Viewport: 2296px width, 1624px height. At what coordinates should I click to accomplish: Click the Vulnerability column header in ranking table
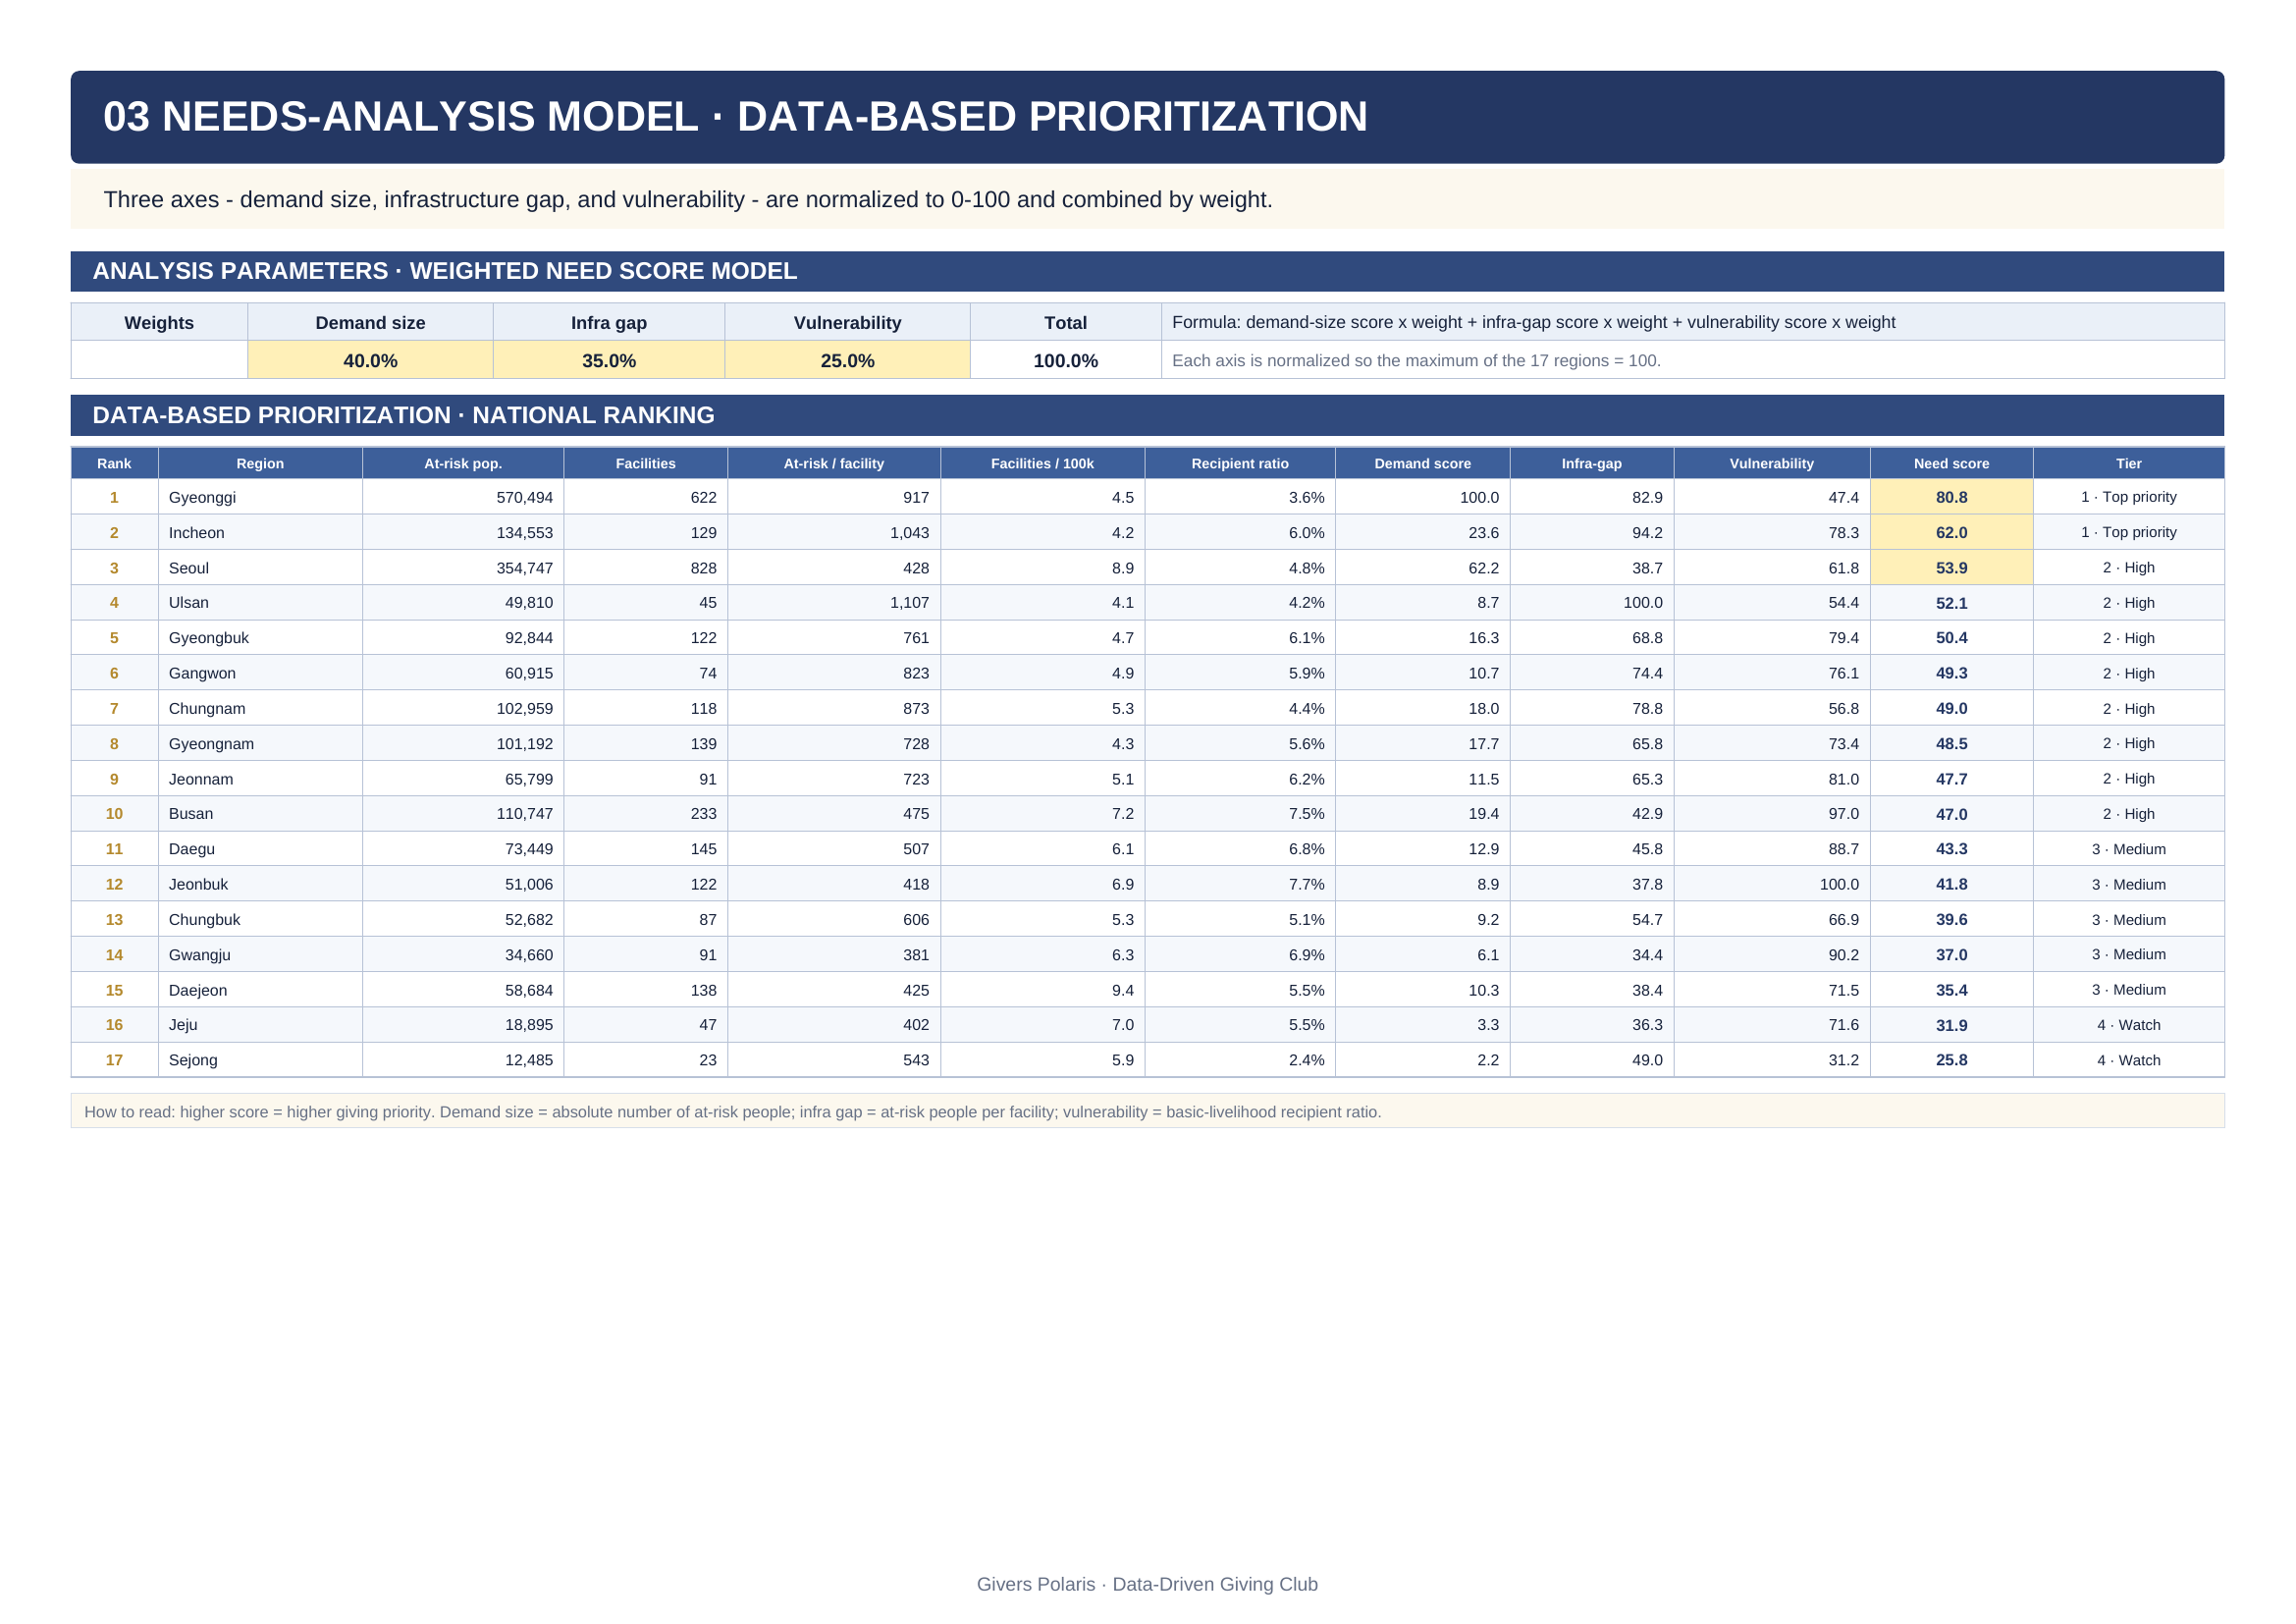(x=1771, y=463)
